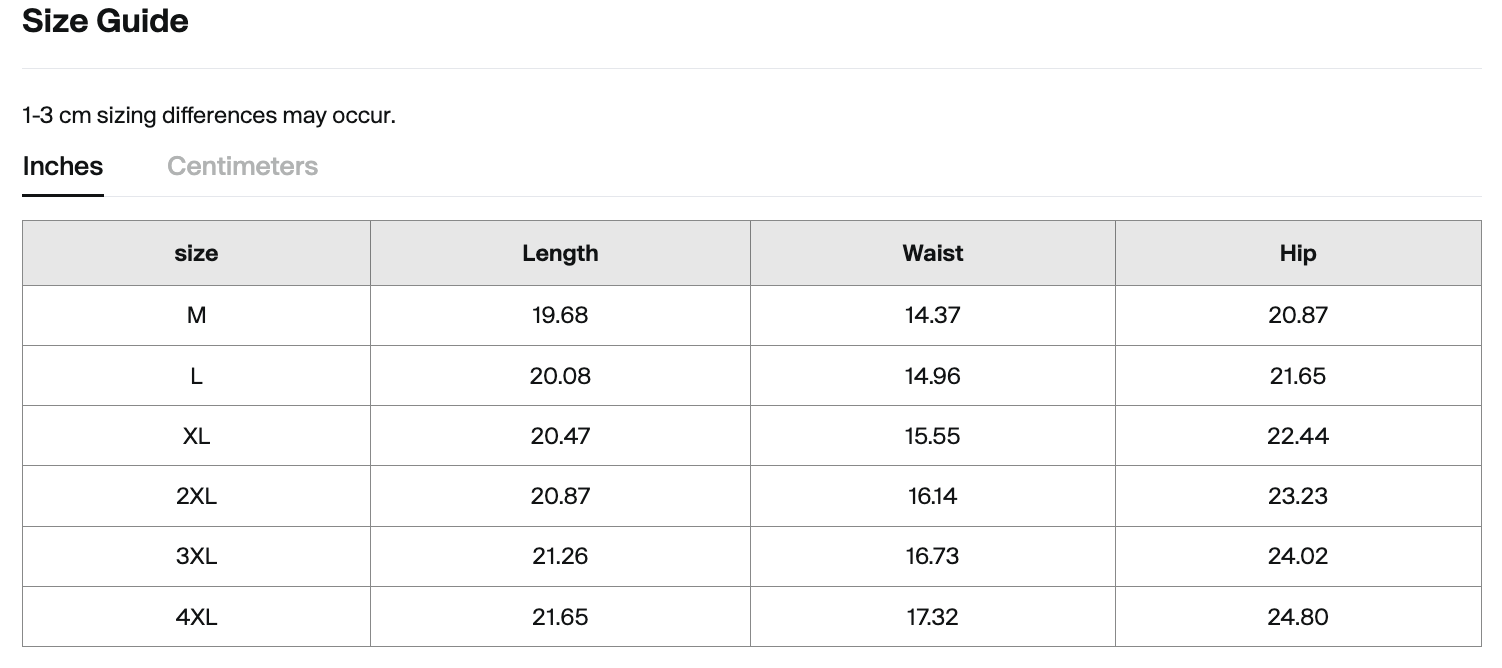Click the 24.80 hip value
Image resolution: width=1502 pixels, height=668 pixels.
[1298, 617]
